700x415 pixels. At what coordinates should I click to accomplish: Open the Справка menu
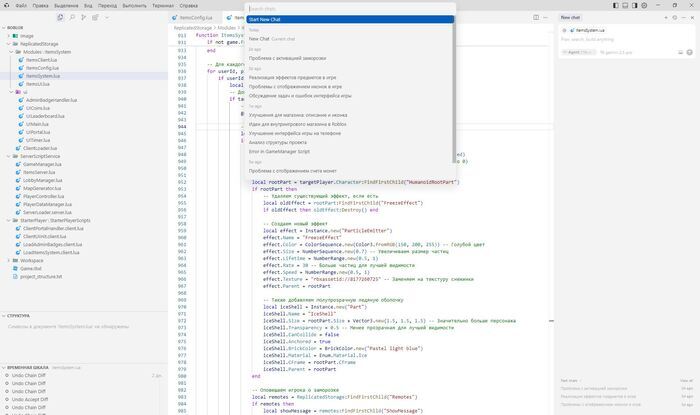pyautogui.click(x=188, y=6)
